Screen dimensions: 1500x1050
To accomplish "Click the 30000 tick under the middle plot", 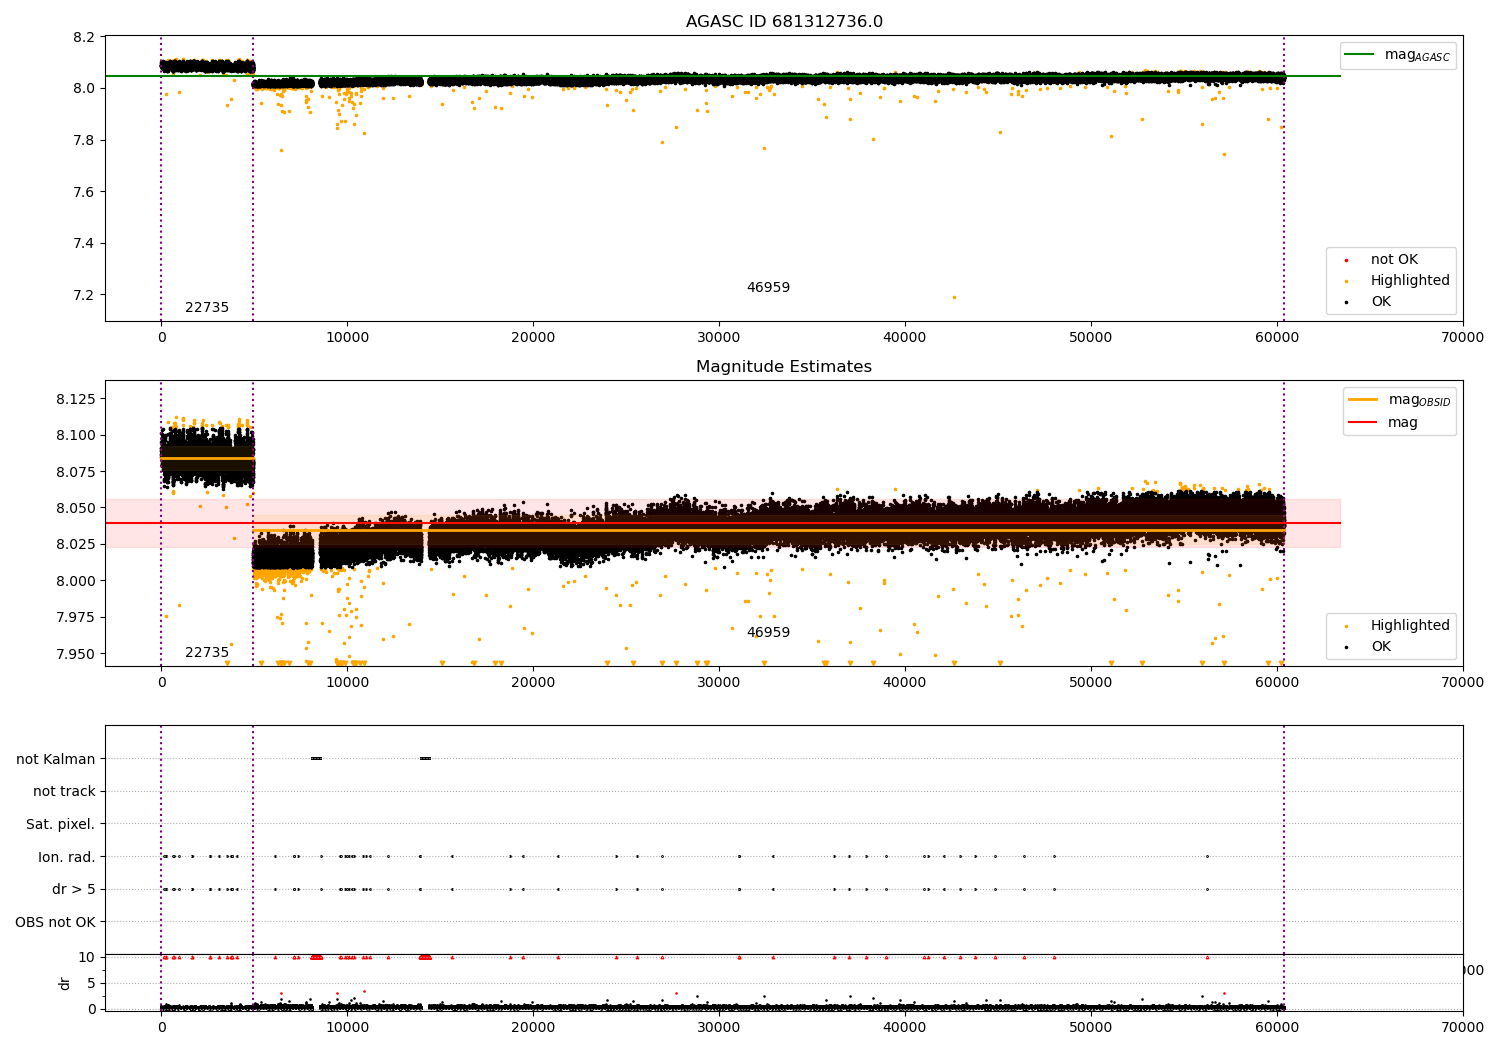I will coord(719,683).
